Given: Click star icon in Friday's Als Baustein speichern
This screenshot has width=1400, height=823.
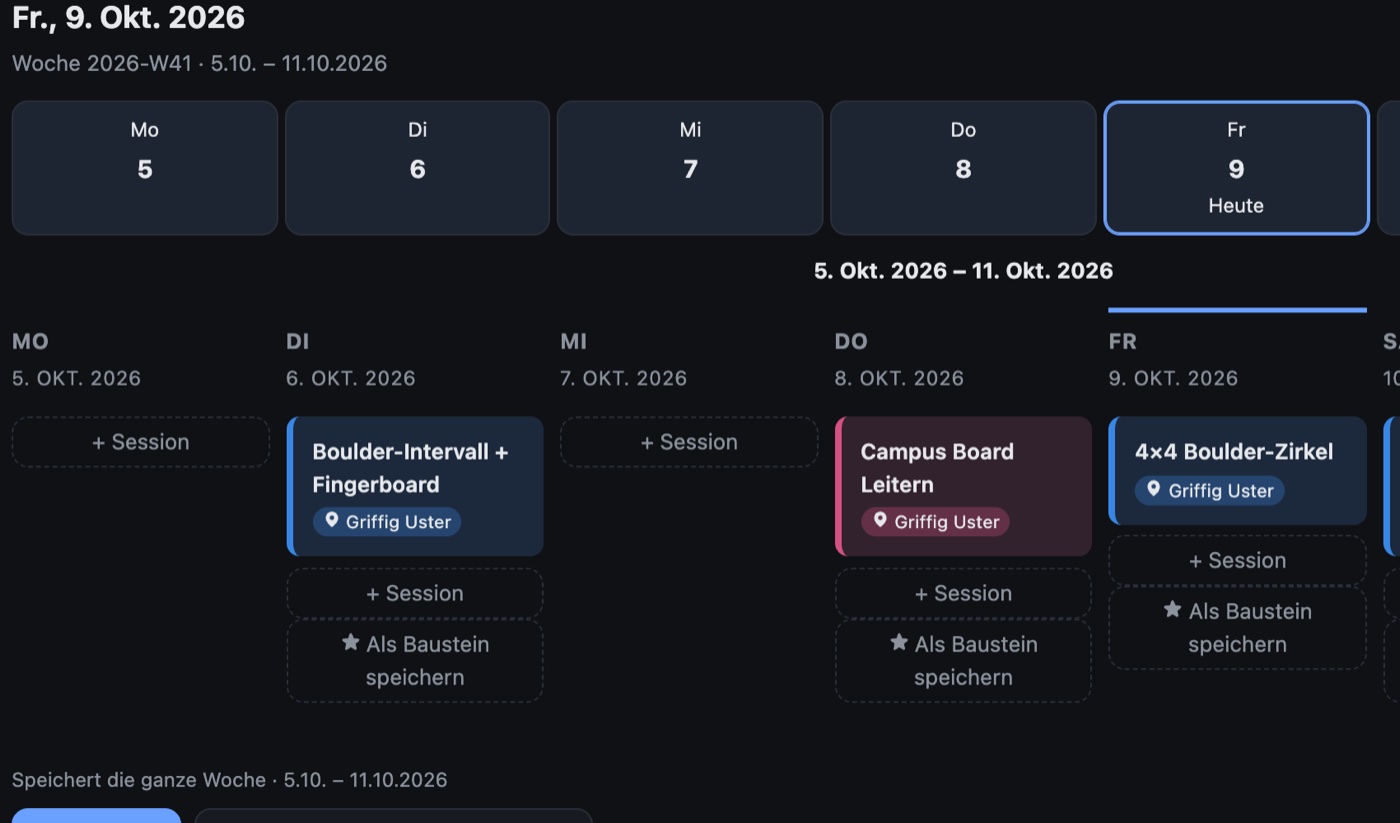Looking at the screenshot, I should pos(1173,610).
